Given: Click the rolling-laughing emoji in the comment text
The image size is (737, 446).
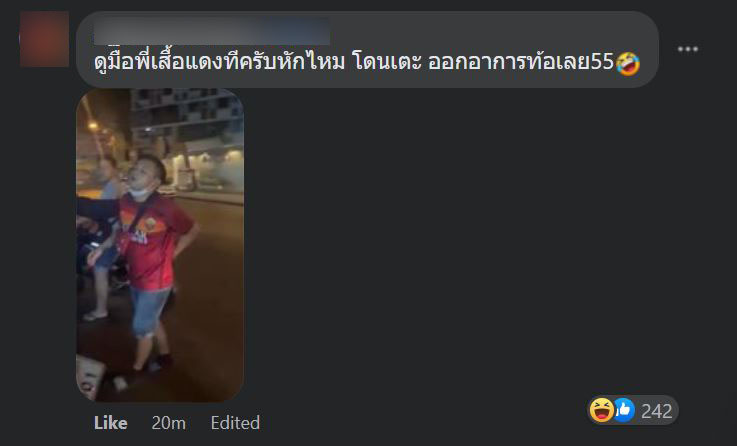Looking at the screenshot, I should coord(627,63).
